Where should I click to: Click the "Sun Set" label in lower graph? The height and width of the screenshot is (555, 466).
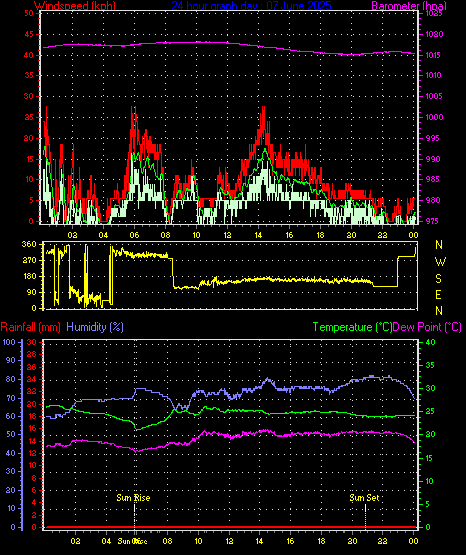point(364,498)
